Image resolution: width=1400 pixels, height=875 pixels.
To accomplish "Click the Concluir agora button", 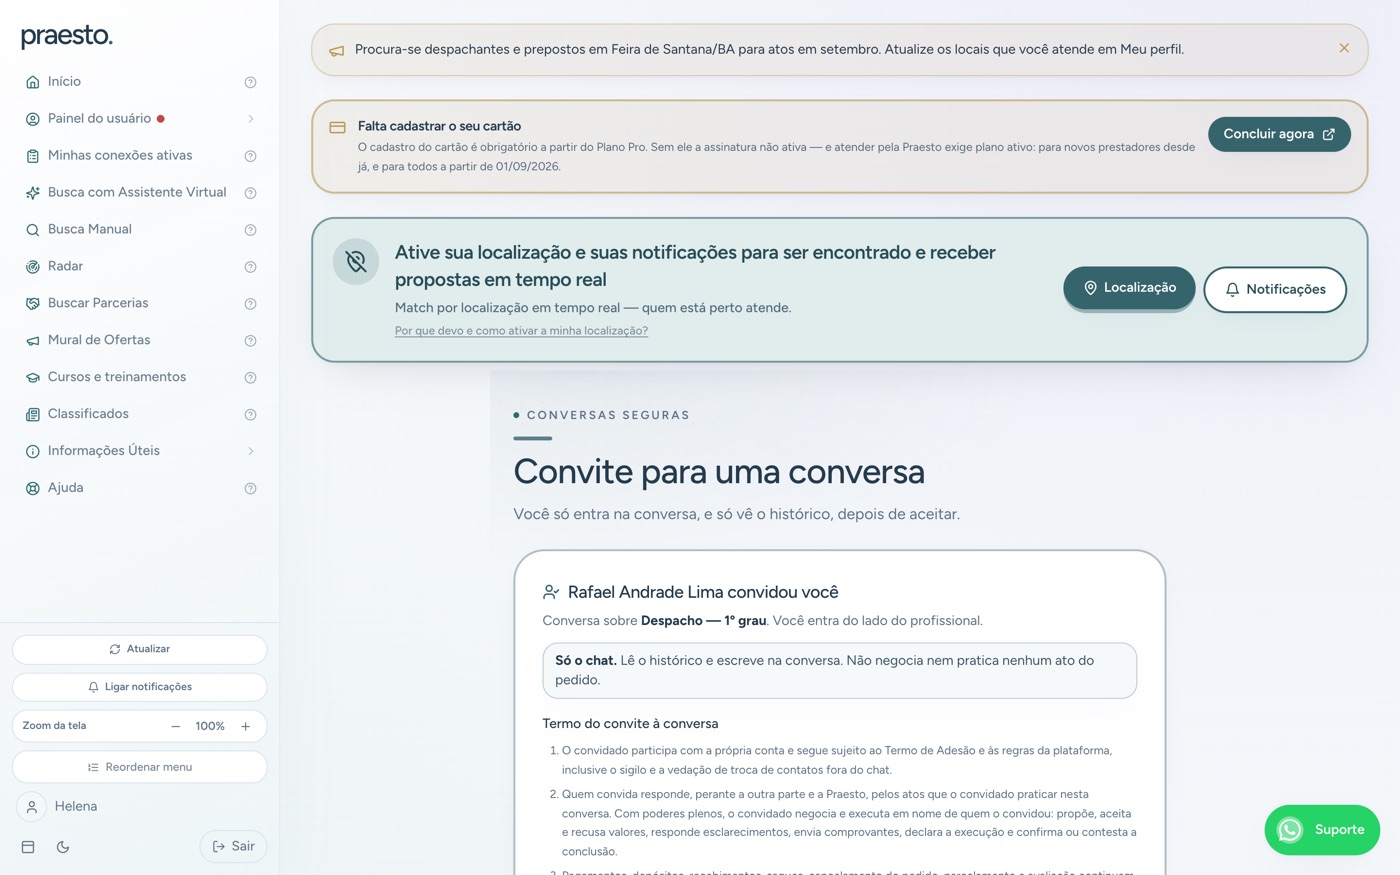I will [1279, 134].
